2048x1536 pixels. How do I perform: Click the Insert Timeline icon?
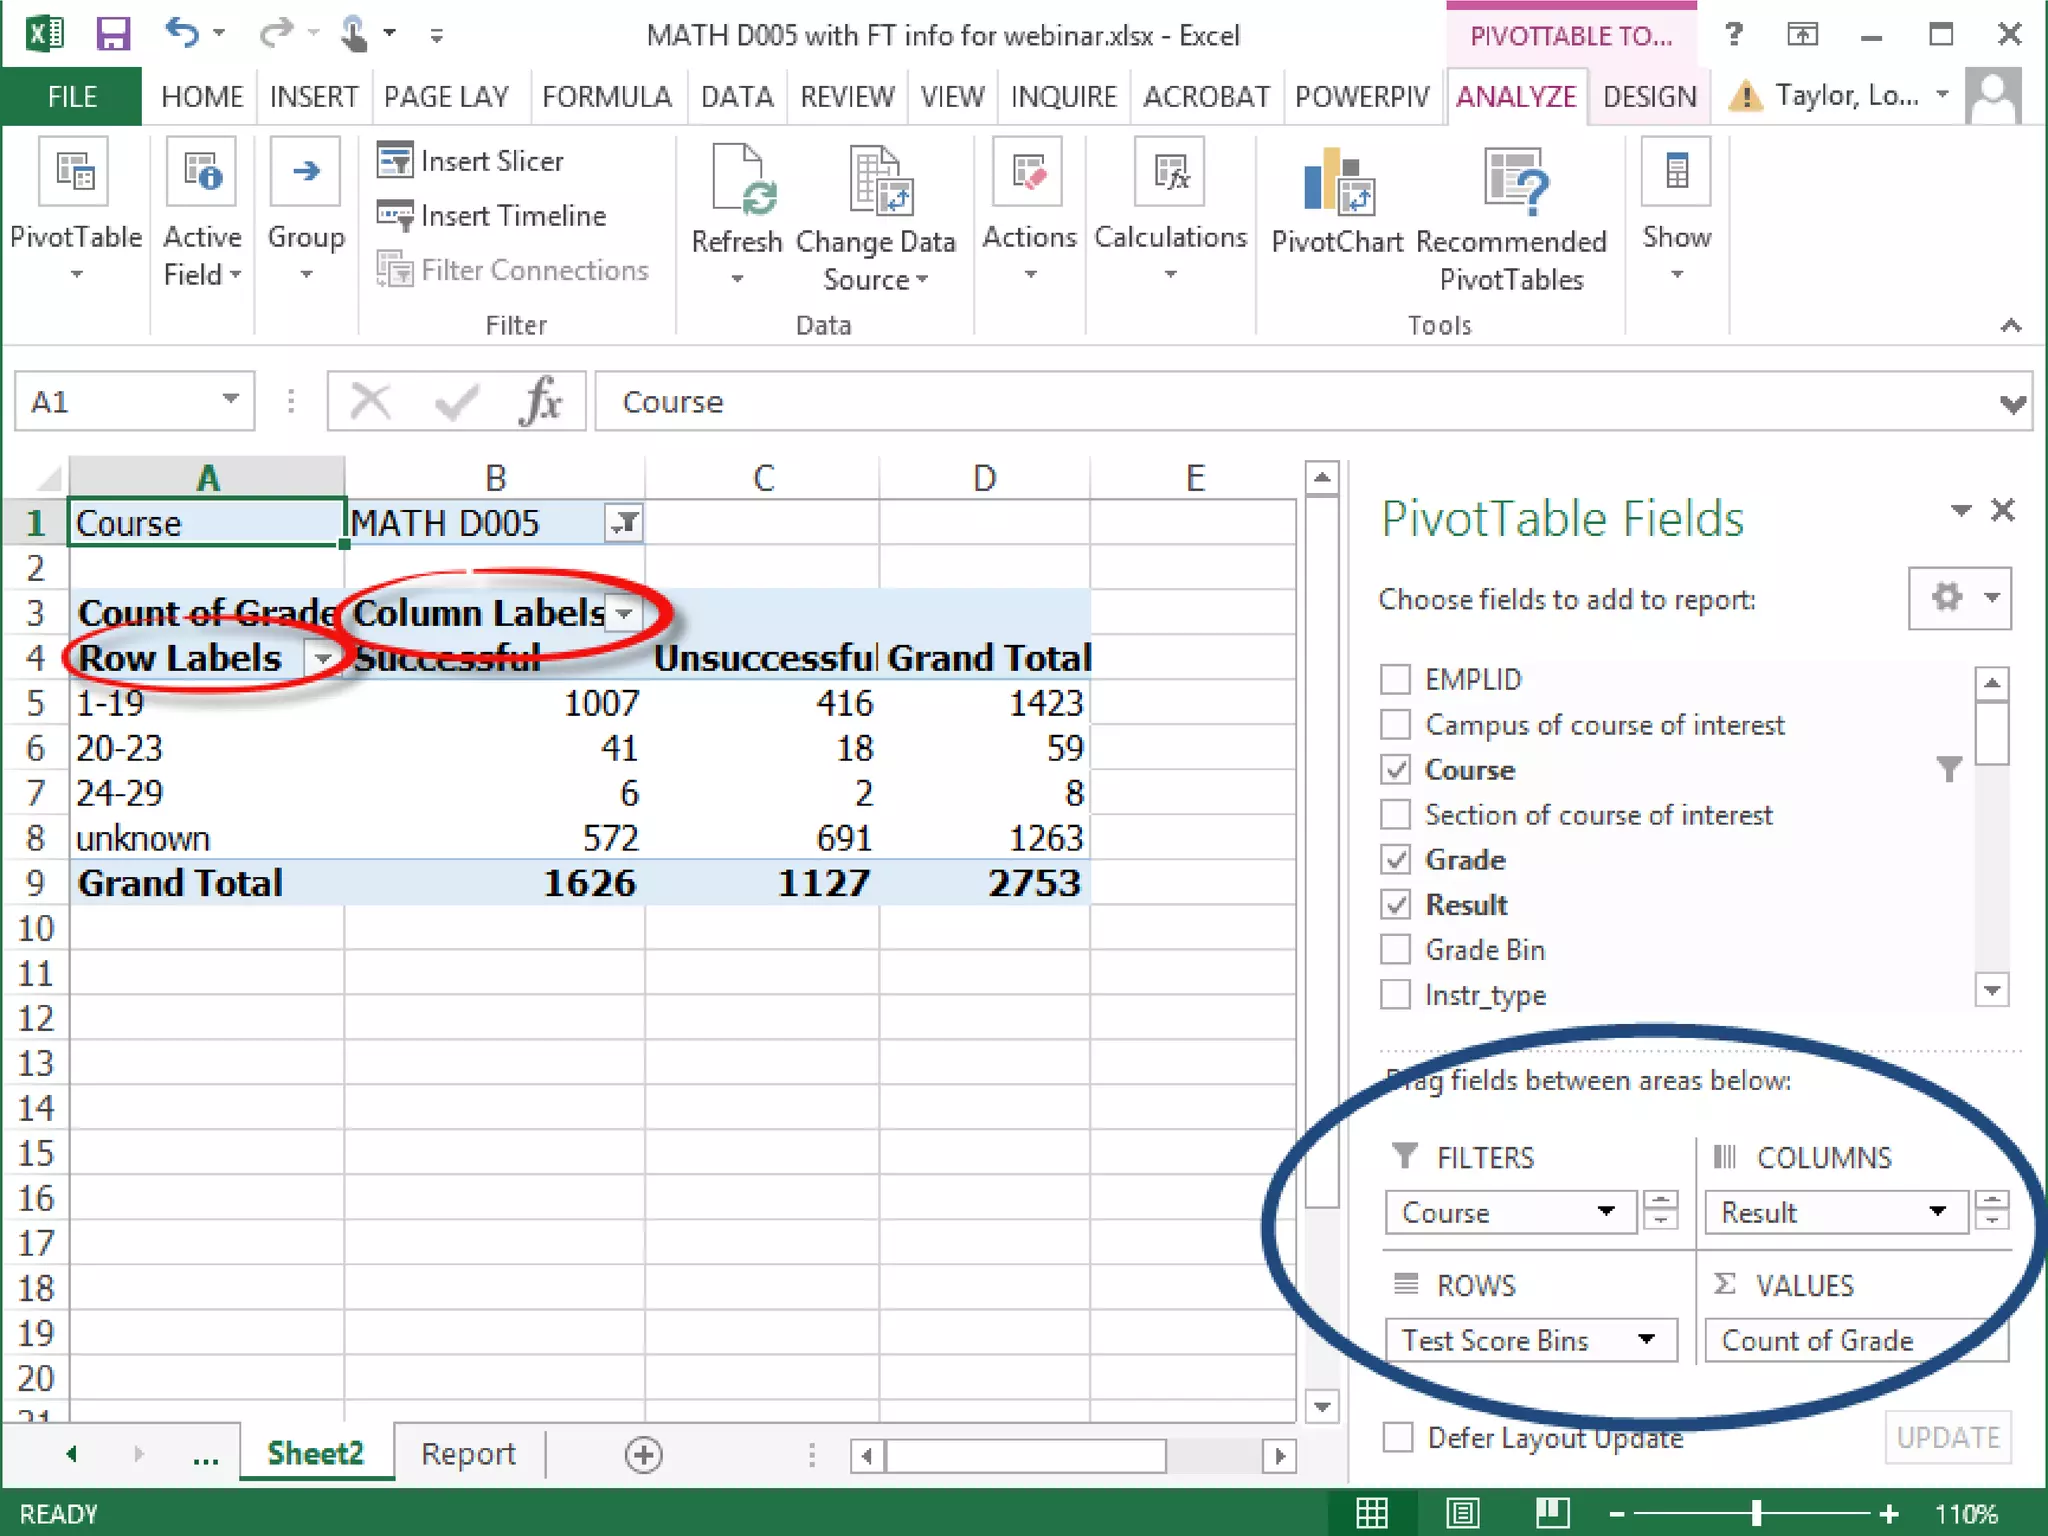coord(394,215)
